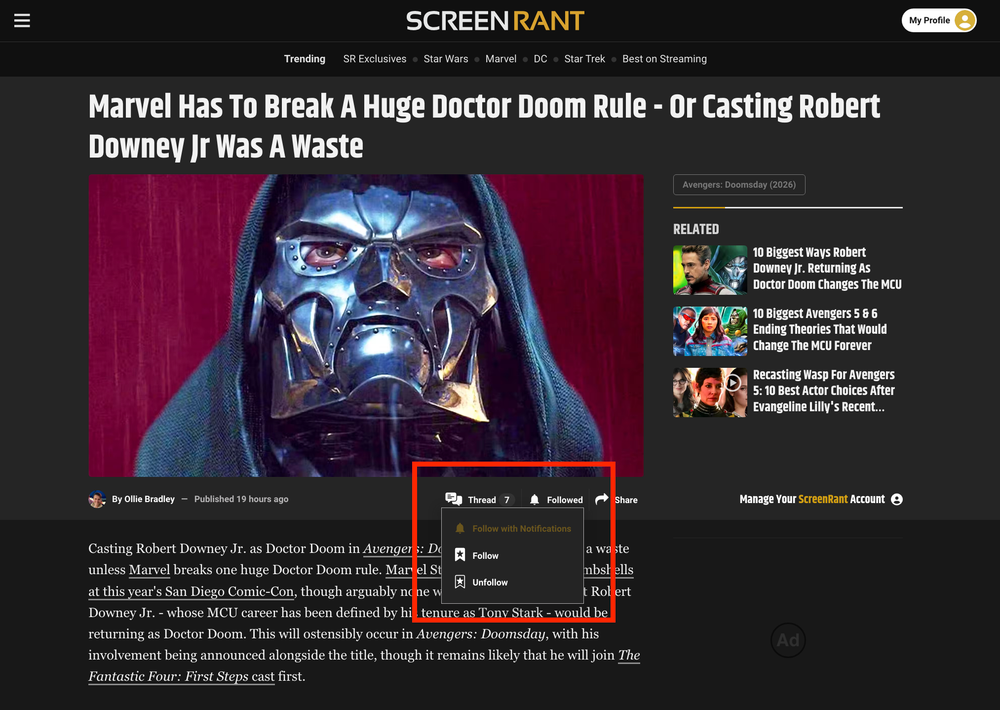Read 10 Biggest Ways Robert Downey Jr. Returning article
Screen dimensions: 1000x710
(827, 268)
